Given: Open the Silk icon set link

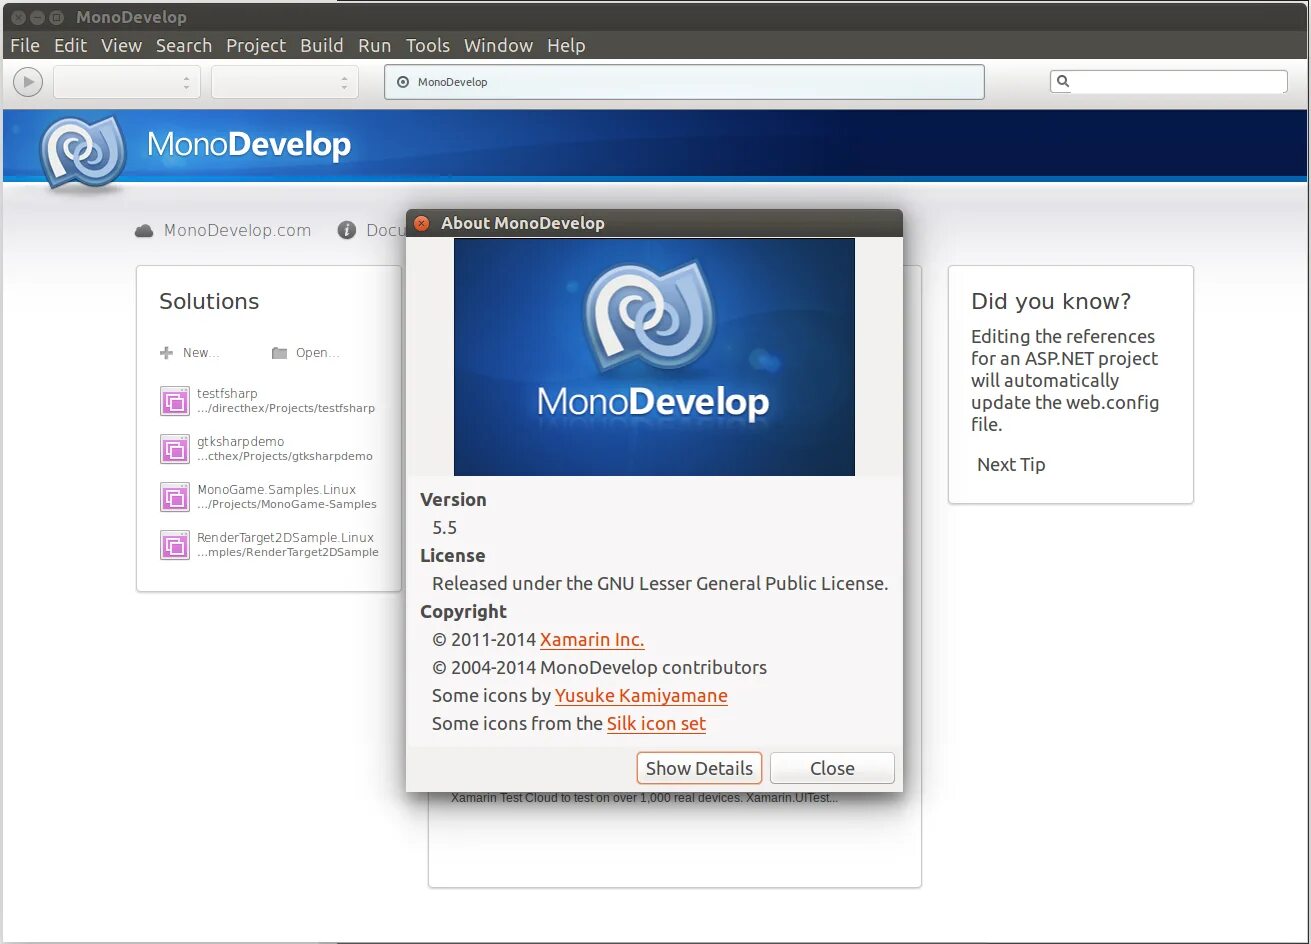Looking at the screenshot, I should tap(656, 724).
